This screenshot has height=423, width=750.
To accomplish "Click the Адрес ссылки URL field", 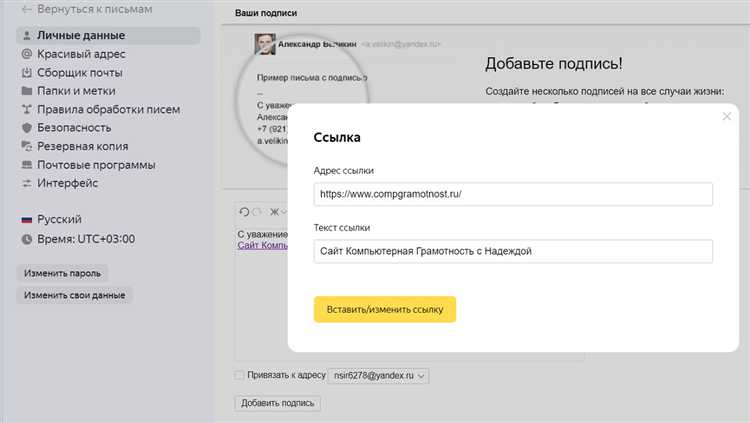I will click(x=513, y=194).
